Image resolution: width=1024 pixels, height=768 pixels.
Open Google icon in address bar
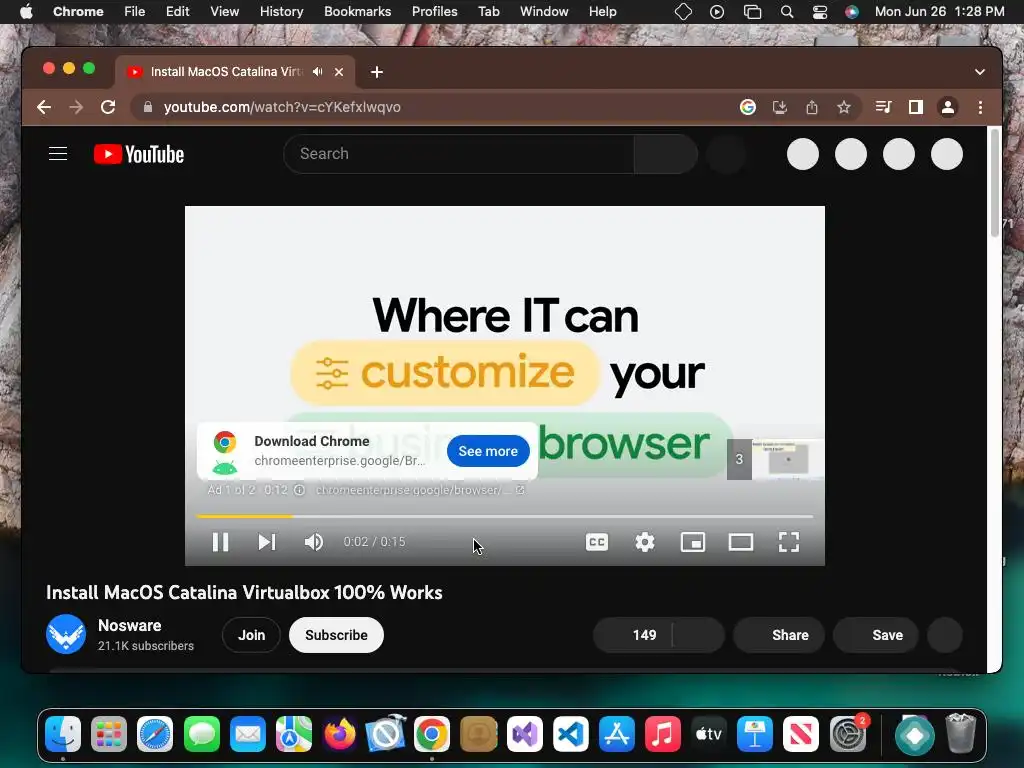(748, 107)
